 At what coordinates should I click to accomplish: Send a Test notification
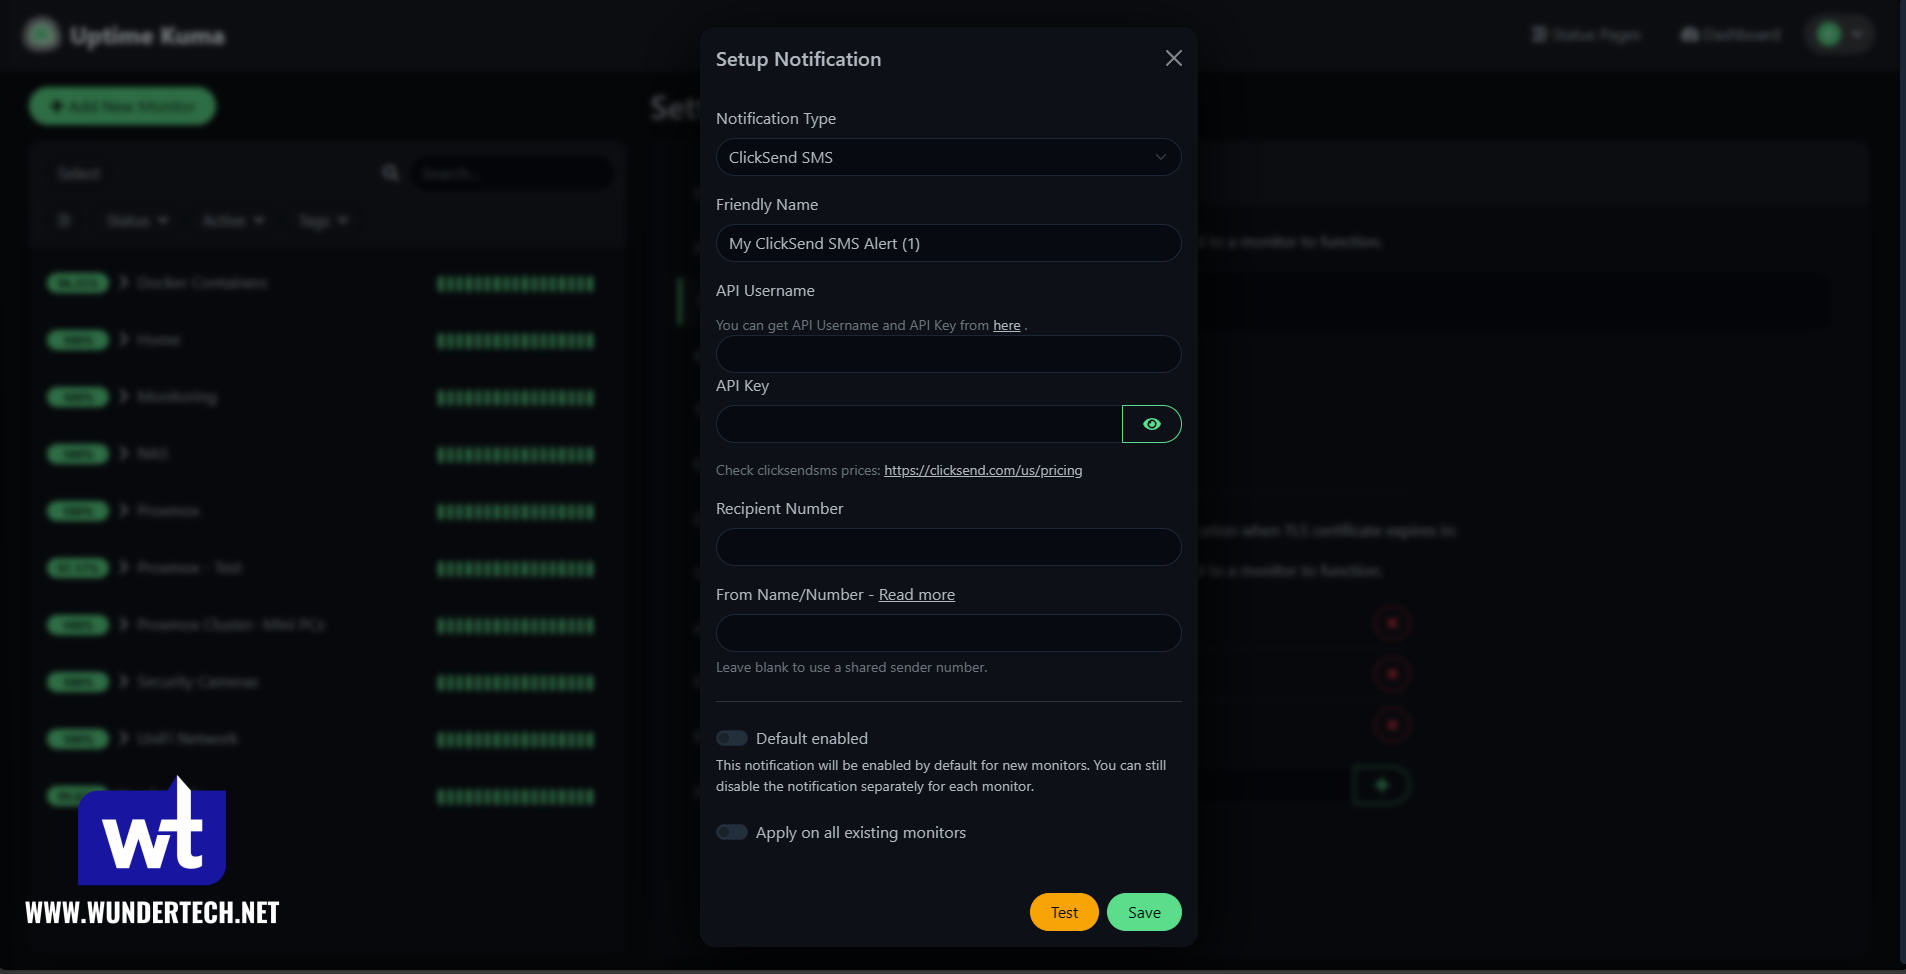[1064, 912]
